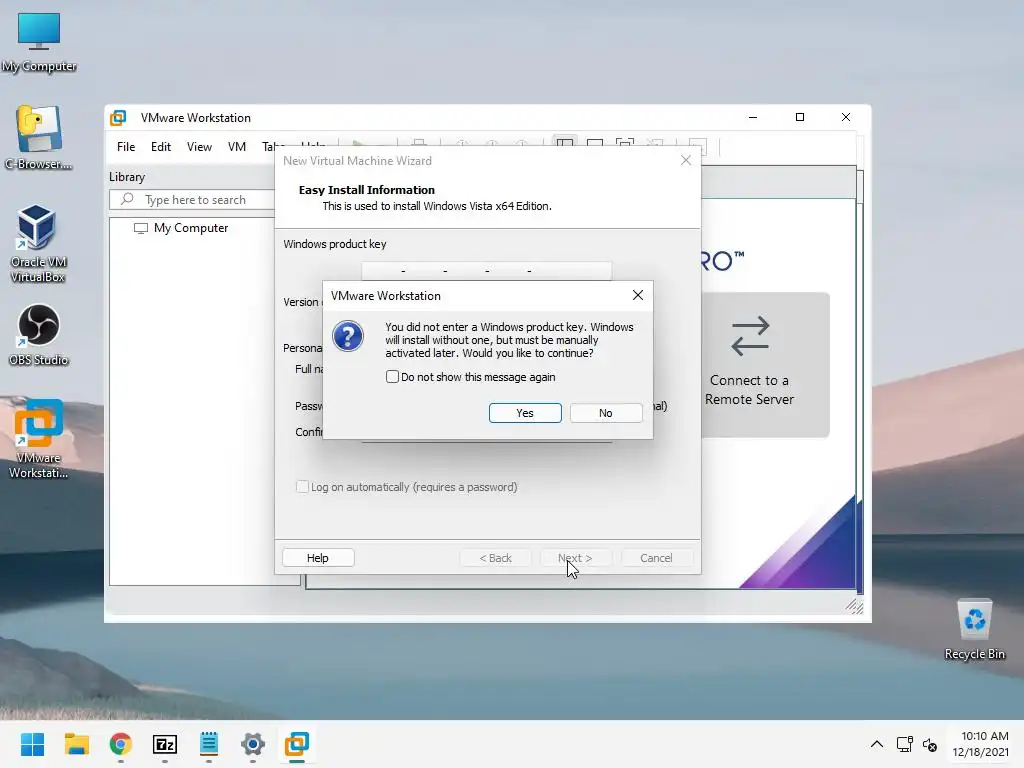The width and height of the screenshot is (1024, 768).
Task: Click the Library search magnifier icon
Action: (x=127, y=199)
